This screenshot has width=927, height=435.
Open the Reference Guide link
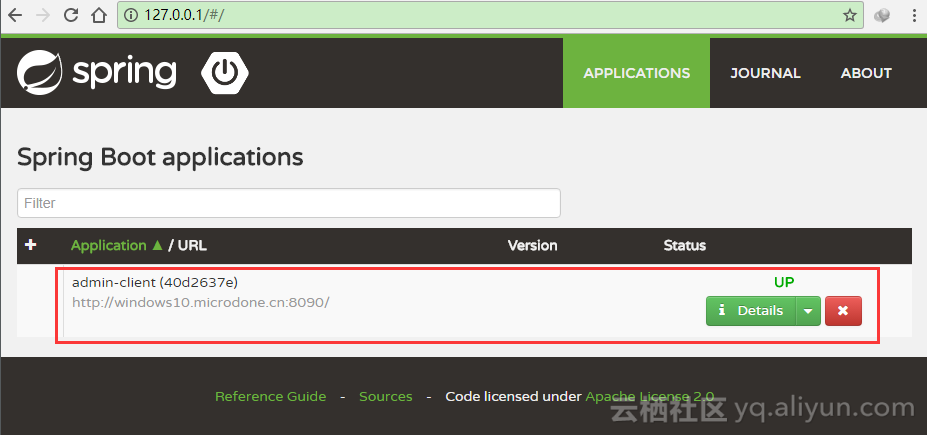click(270, 396)
